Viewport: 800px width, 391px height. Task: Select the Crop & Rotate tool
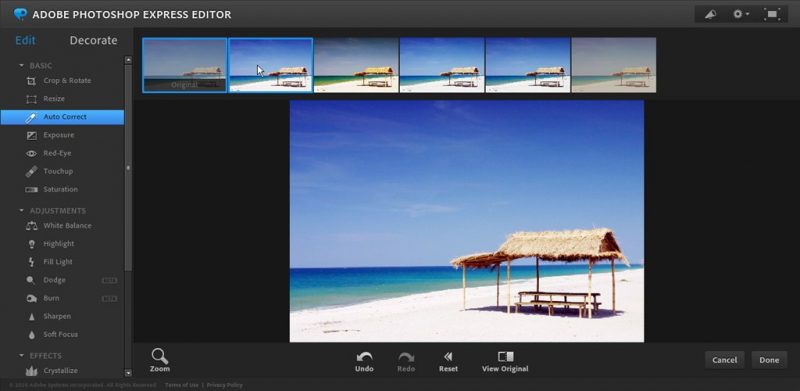62,81
